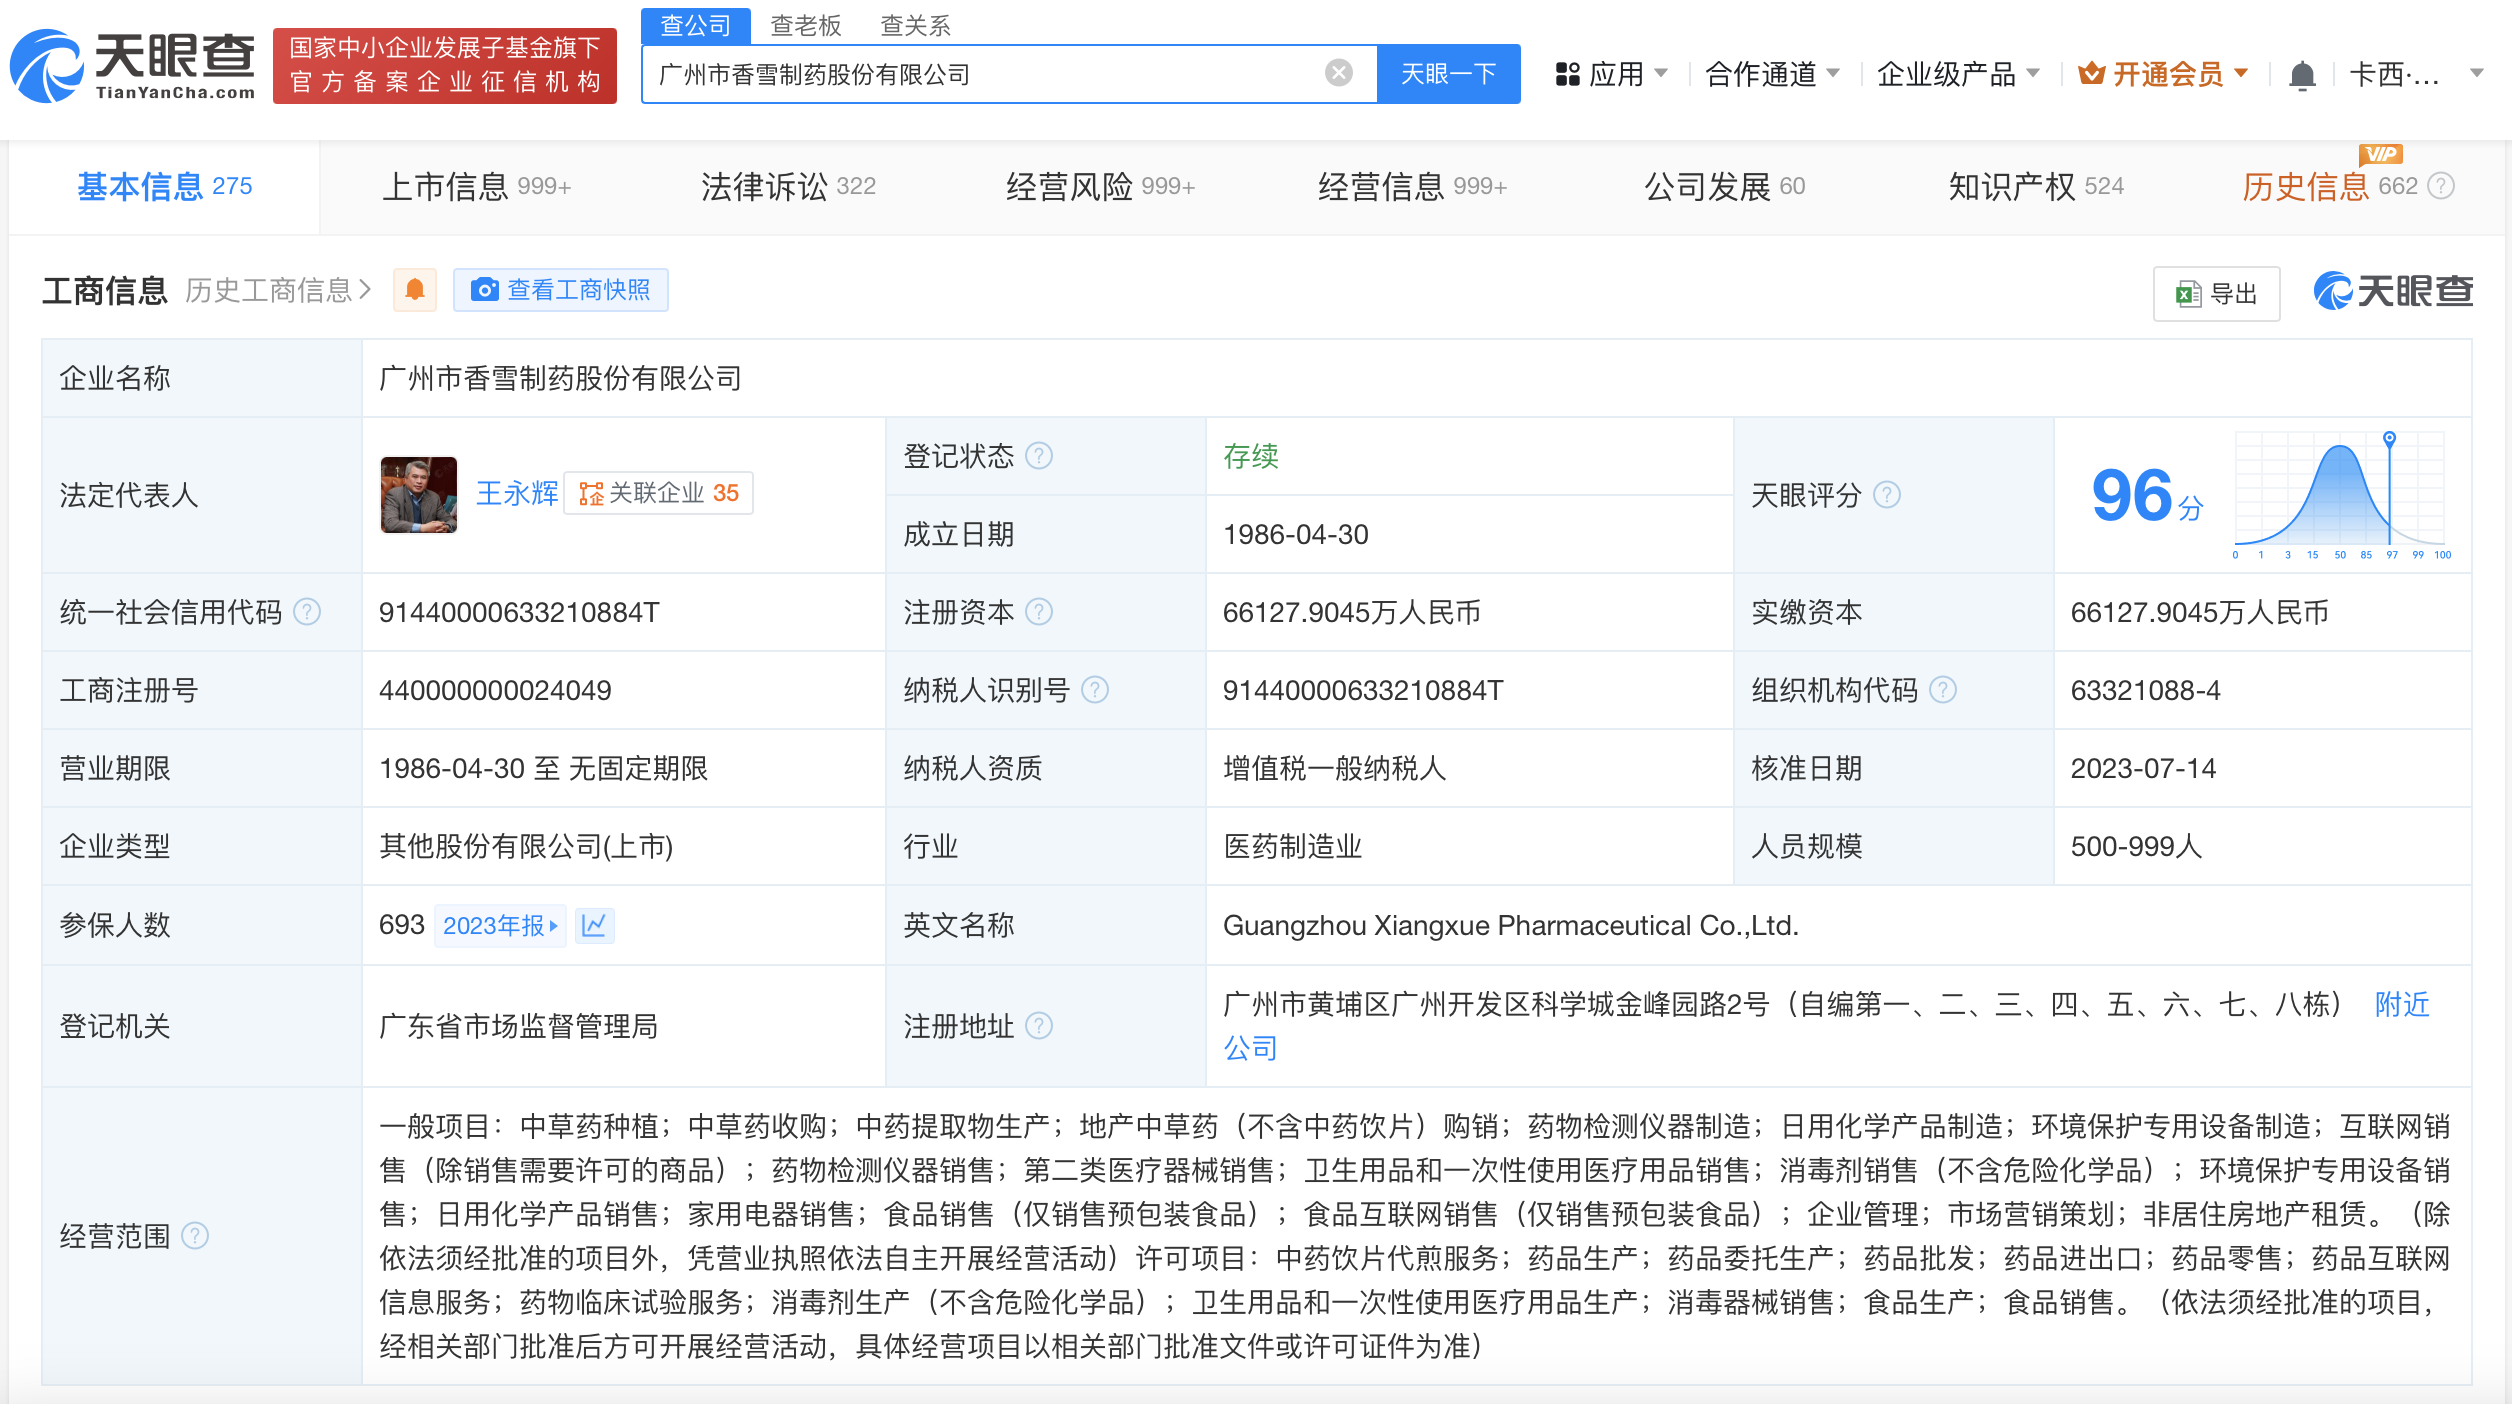Click the help icon next to 登记状态
Screen dimensions: 2512x1404
point(1039,456)
